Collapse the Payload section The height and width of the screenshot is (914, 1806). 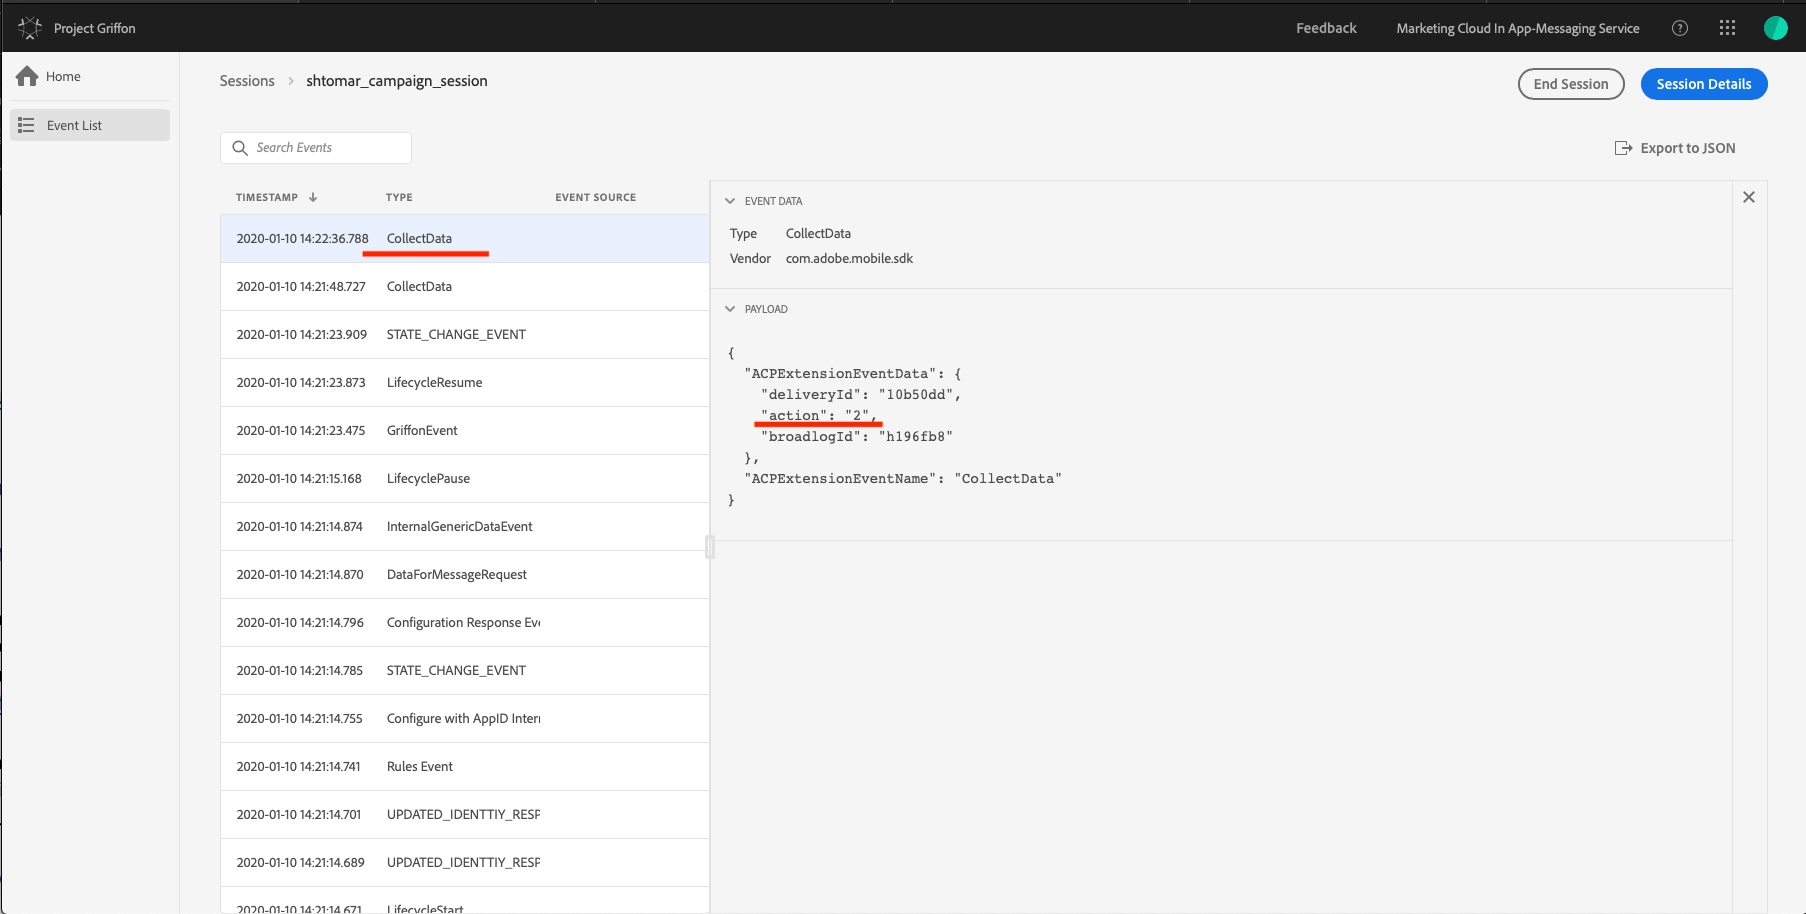[730, 309]
